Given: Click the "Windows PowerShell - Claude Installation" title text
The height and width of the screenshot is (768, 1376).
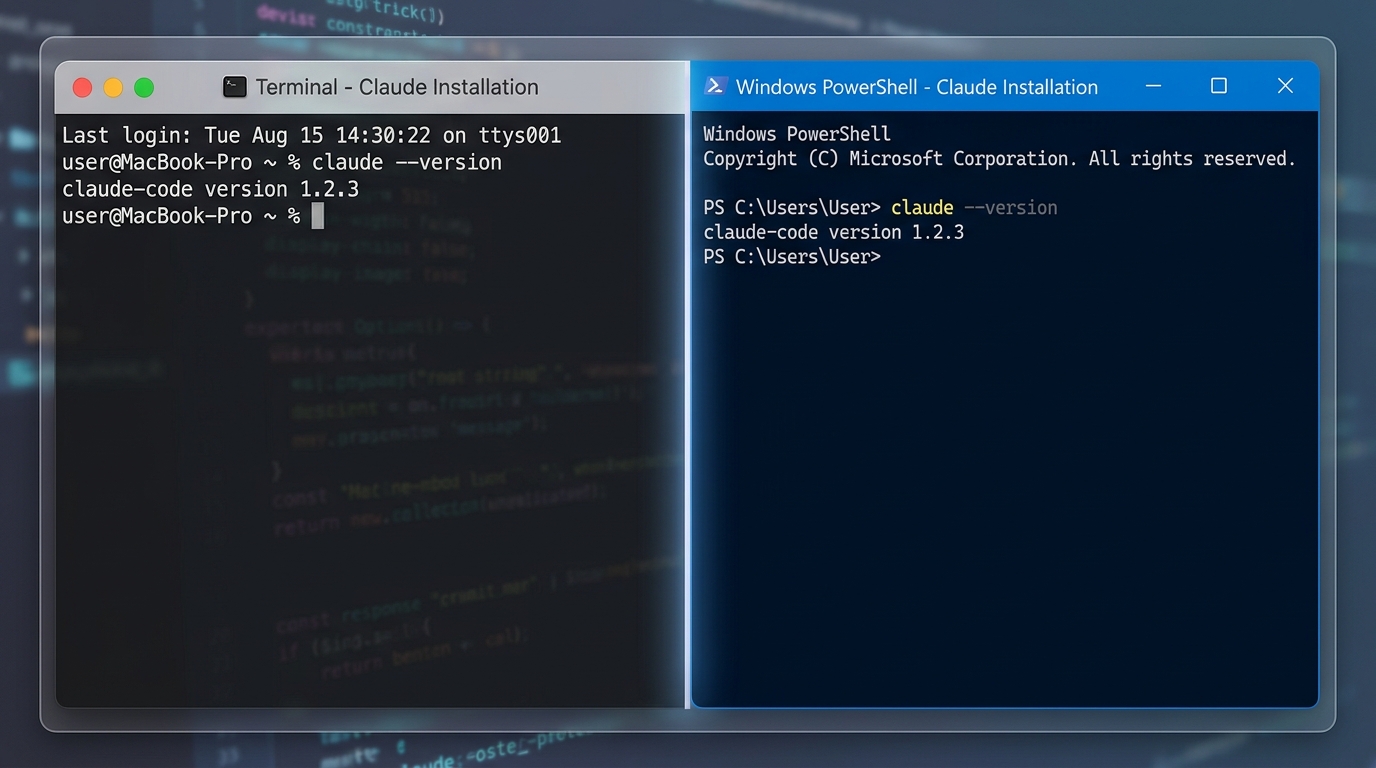Looking at the screenshot, I should [916, 87].
